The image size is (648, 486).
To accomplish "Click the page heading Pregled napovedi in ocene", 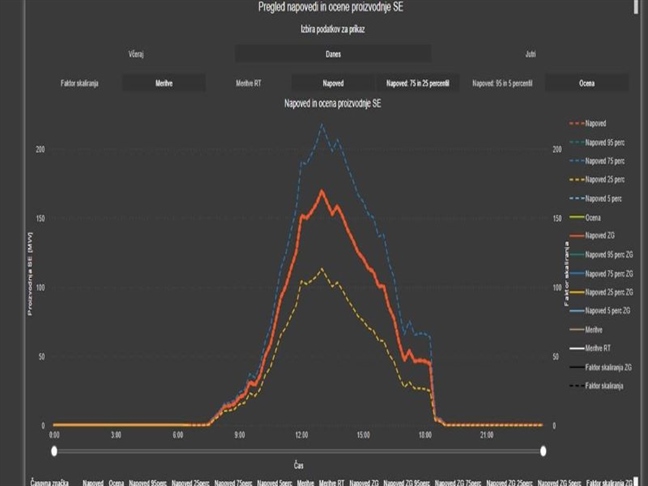I will tap(331, 7).
